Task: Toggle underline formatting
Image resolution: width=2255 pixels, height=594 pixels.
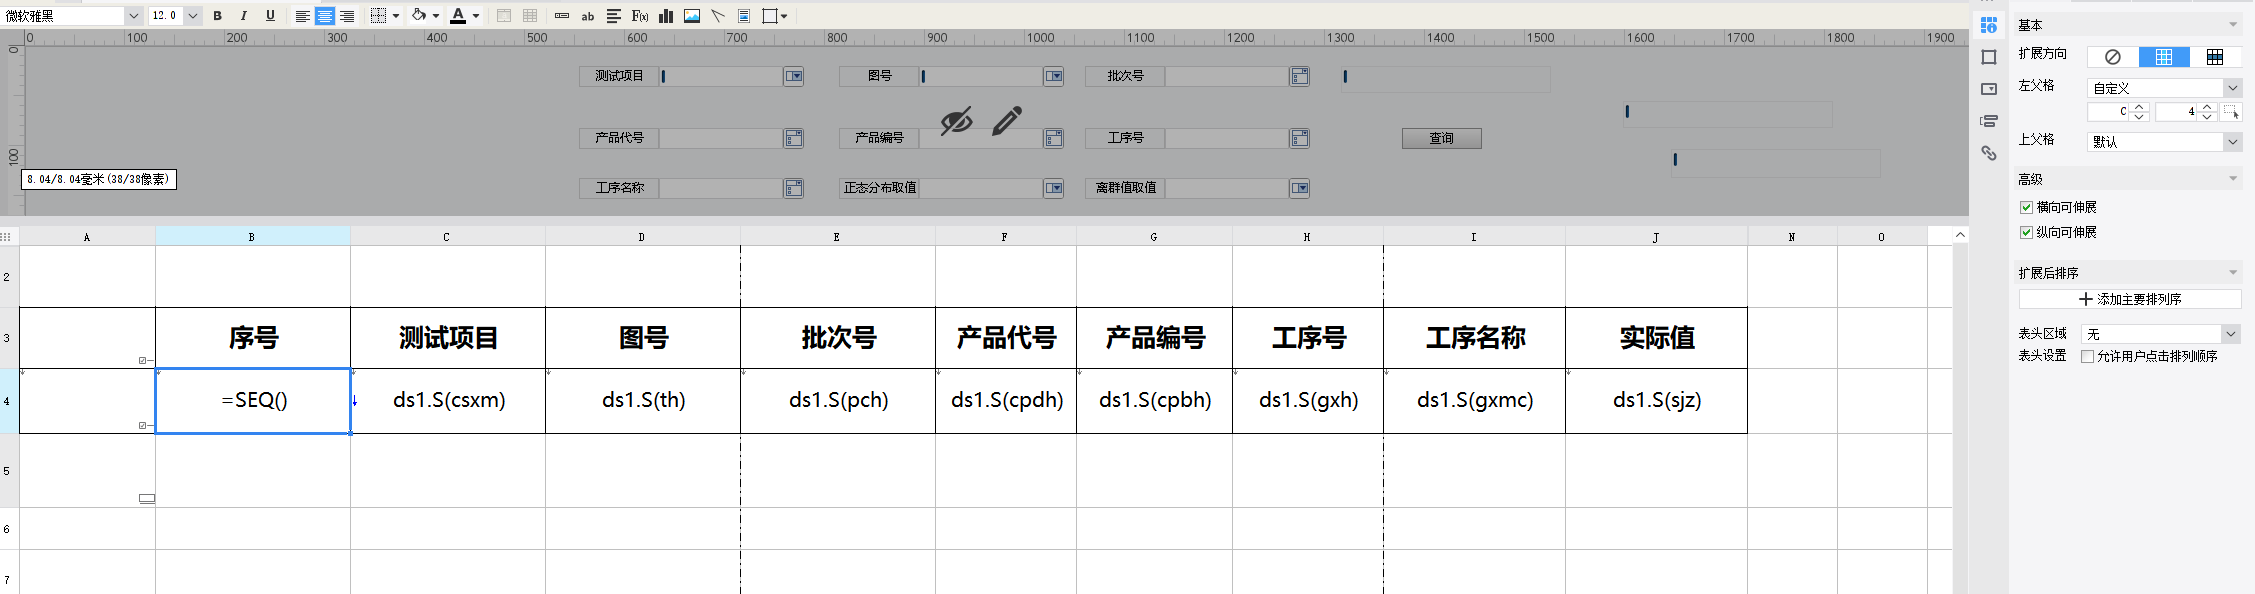Action: (270, 16)
